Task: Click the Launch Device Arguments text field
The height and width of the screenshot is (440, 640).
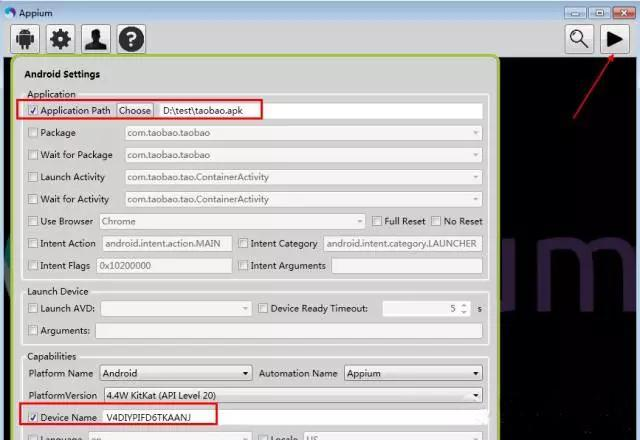Action: coord(289,331)
